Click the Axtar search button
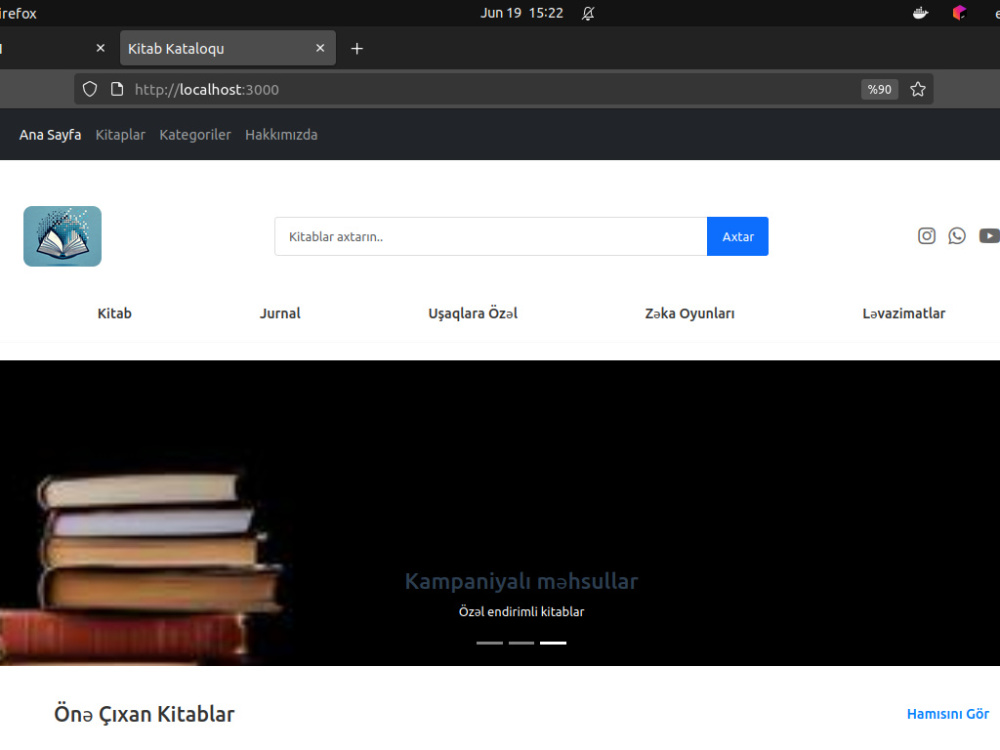Screen dimensions: 1000x750 click(737, 237)
